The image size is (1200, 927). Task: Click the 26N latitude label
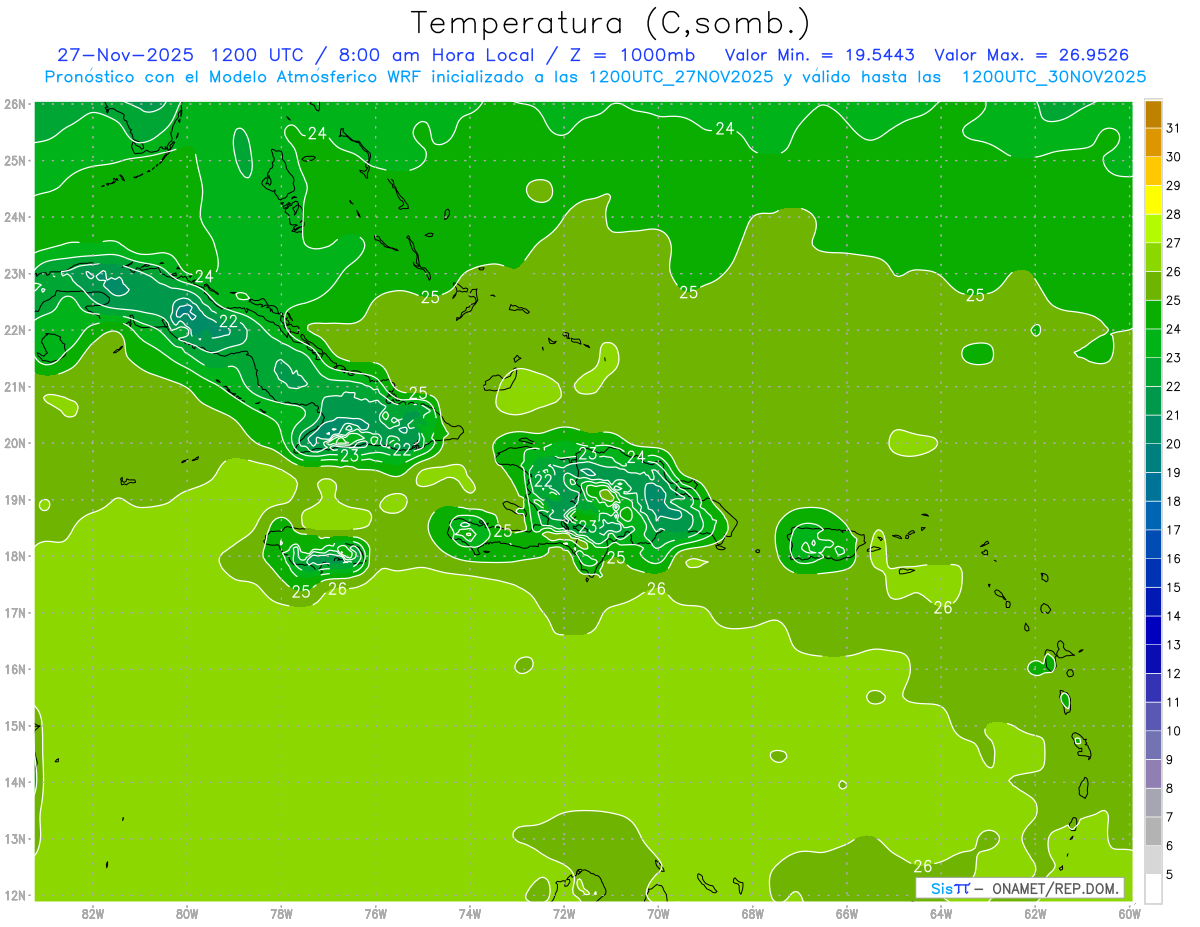[x=14, y=104]
